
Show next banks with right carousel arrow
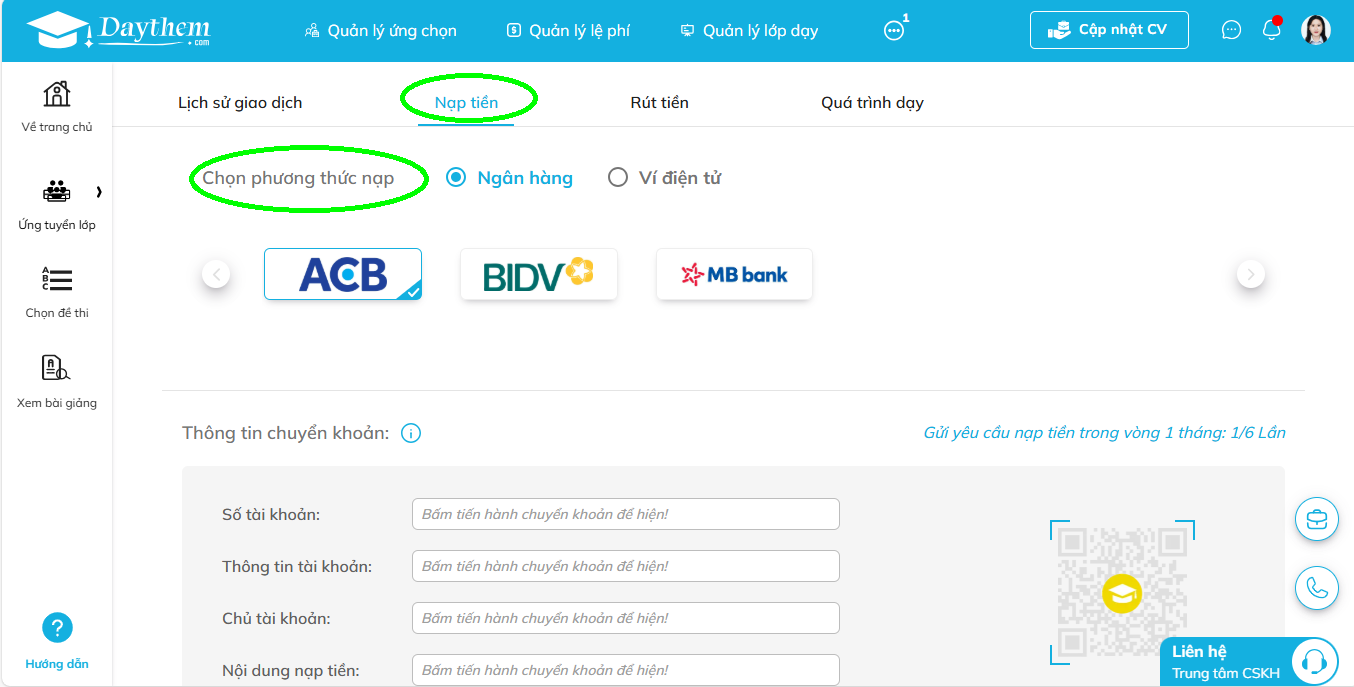point(1251,274)
